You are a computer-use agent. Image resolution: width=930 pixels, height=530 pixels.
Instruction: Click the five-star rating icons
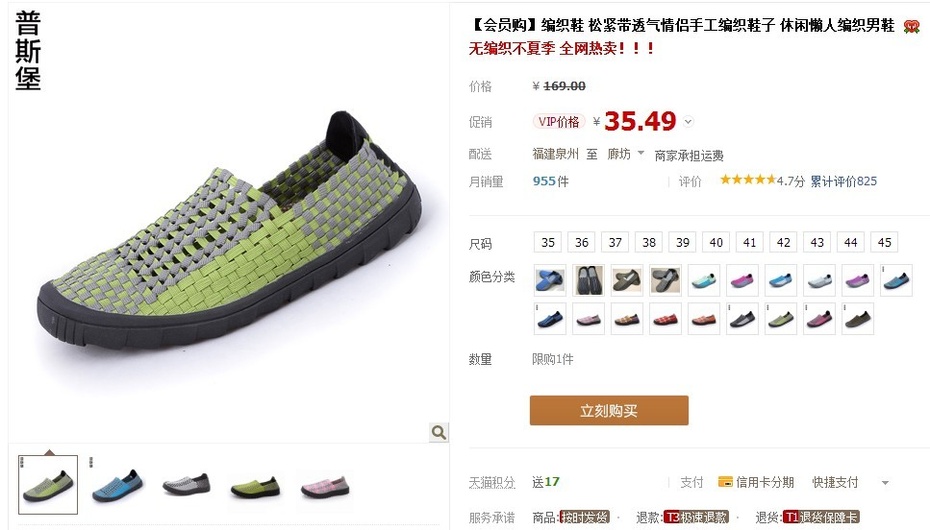click(x=747, y=180)
